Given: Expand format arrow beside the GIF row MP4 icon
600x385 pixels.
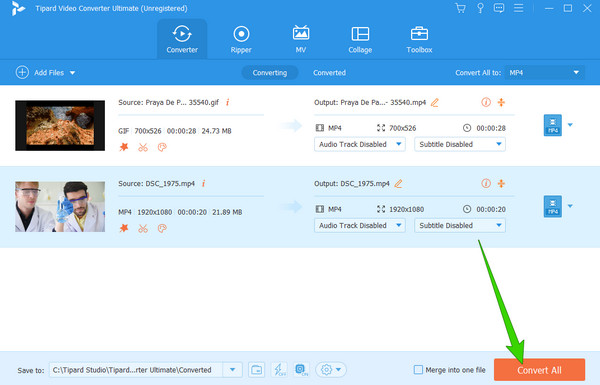Looking at the screenshot, I should pyautogui.click(x=570, y=125).
